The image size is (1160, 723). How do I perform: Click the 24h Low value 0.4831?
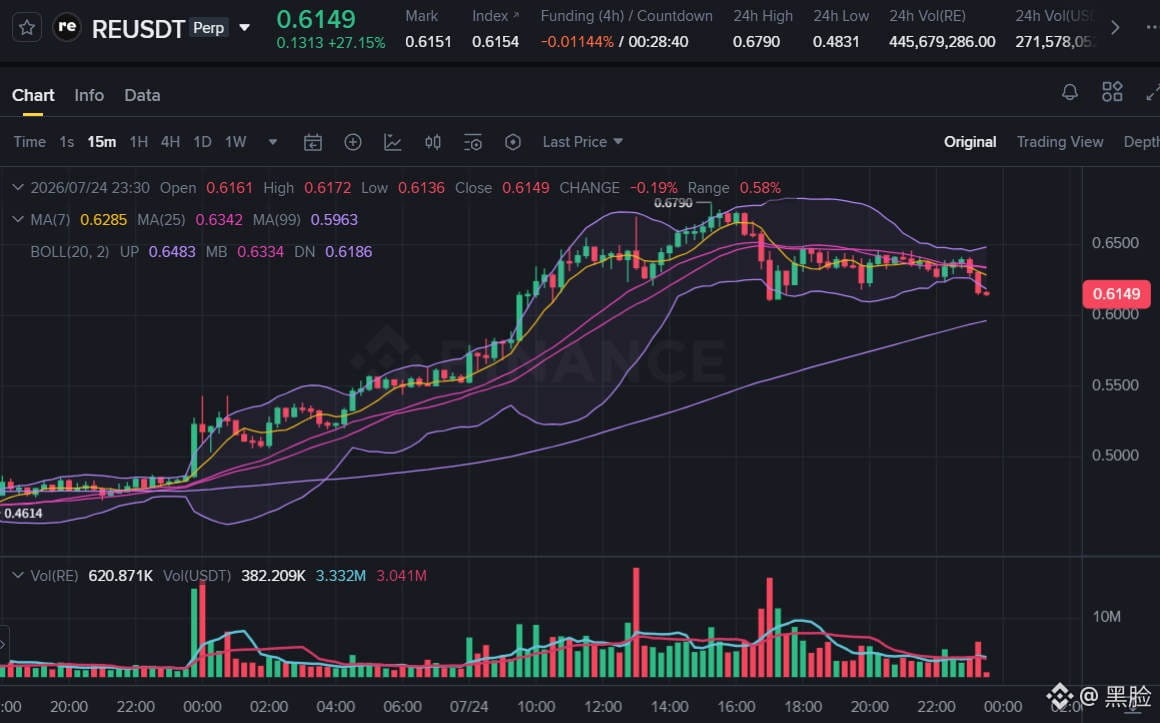[836, 42]
